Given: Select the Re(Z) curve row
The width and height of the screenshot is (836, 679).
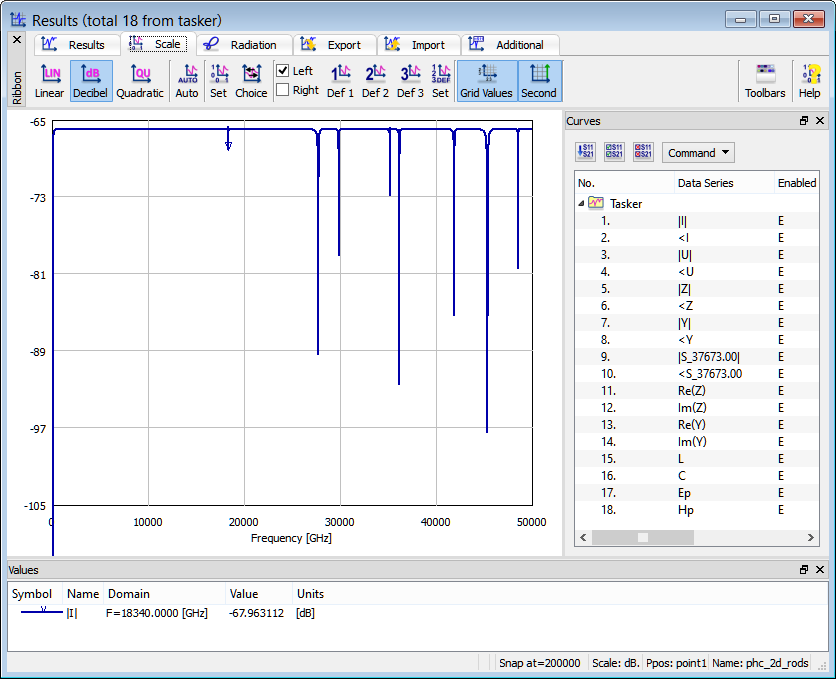Looking at the screenshot, I should point(692,390).
